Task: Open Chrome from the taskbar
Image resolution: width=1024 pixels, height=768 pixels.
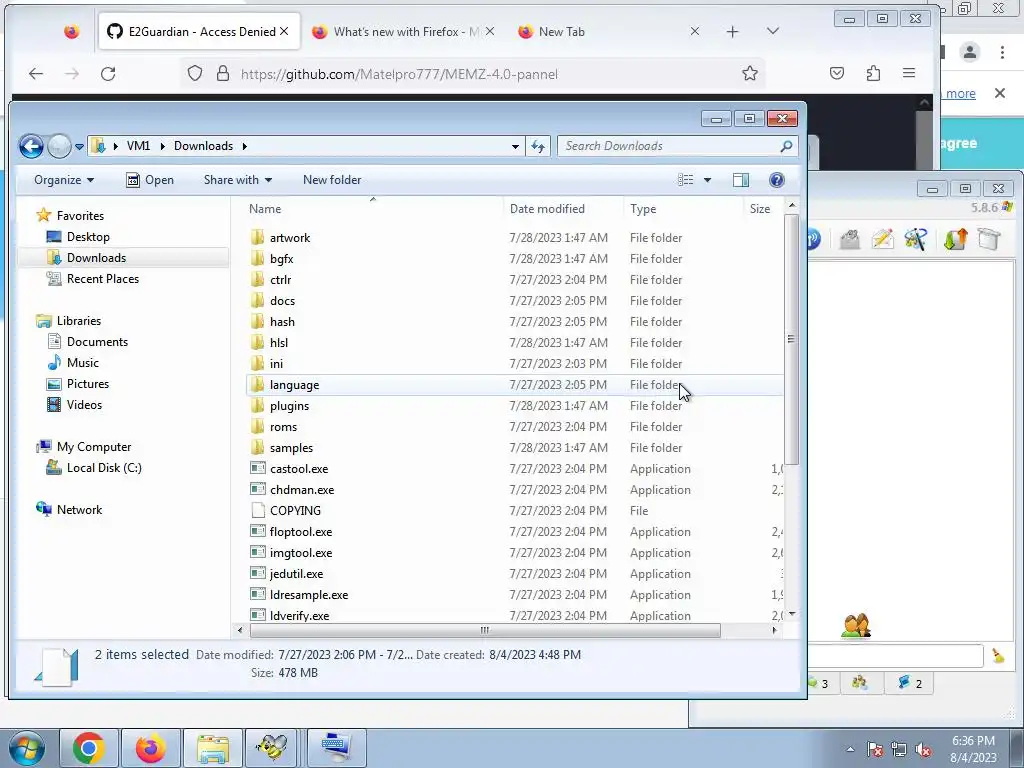Action: [x=89, y=748]
